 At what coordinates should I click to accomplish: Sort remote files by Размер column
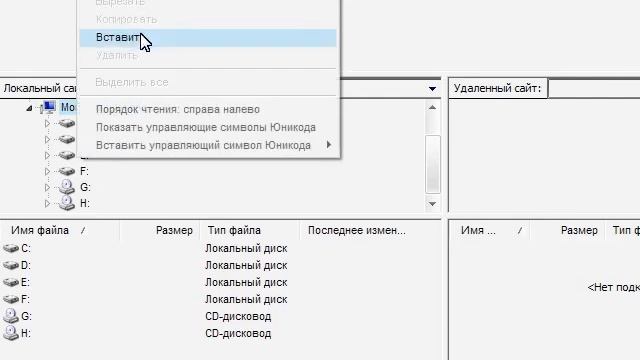pyautogui.click(x=568, y=231)
